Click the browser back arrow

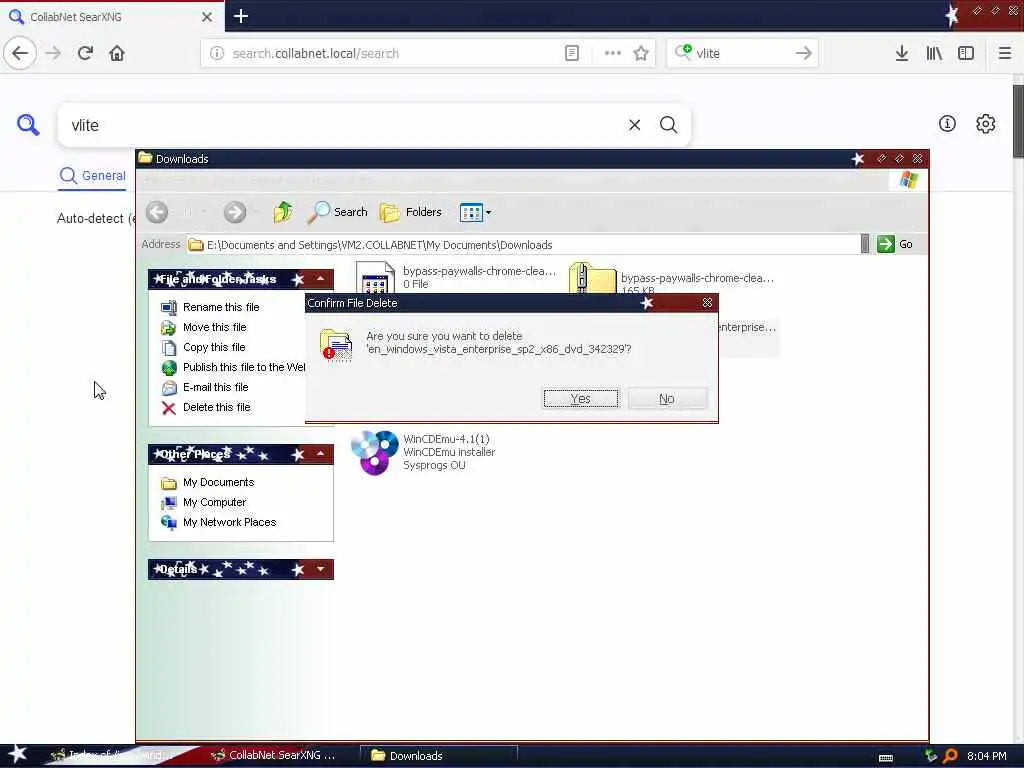[x=20, y=54]
